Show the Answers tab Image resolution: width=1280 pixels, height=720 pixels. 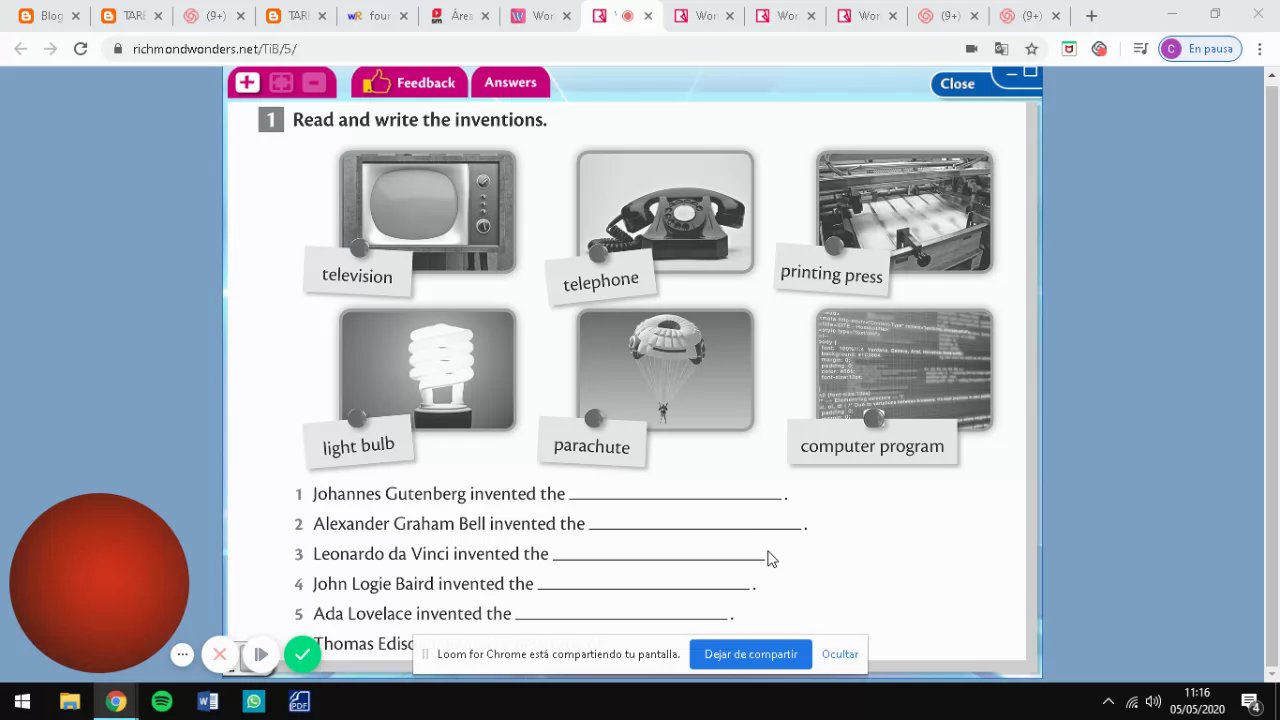[510, 83]
